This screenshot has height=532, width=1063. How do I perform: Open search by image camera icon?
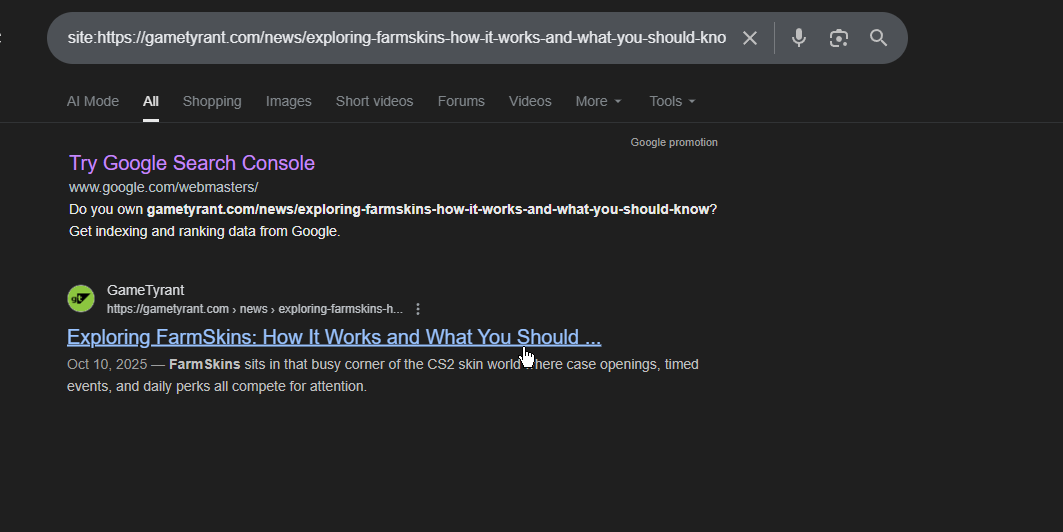839,38
